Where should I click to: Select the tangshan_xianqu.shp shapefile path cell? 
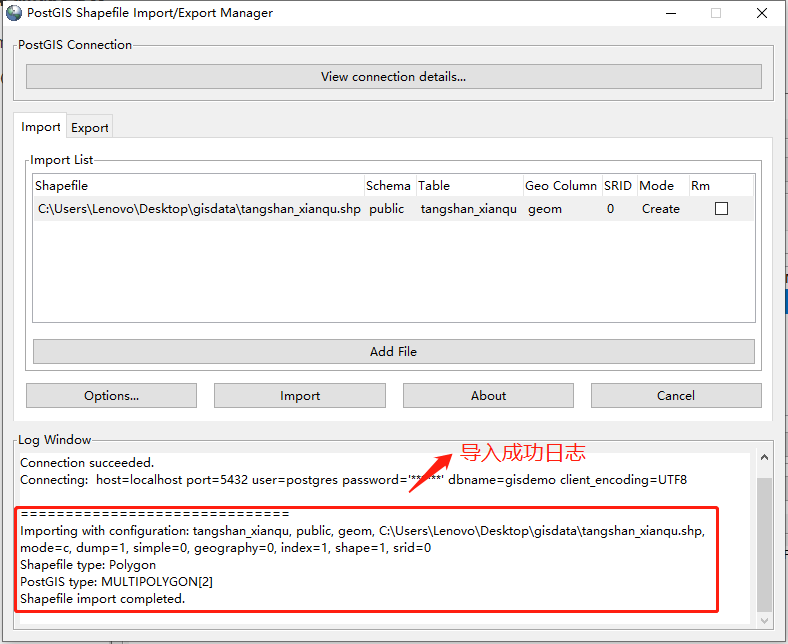[x=199, y=209]
